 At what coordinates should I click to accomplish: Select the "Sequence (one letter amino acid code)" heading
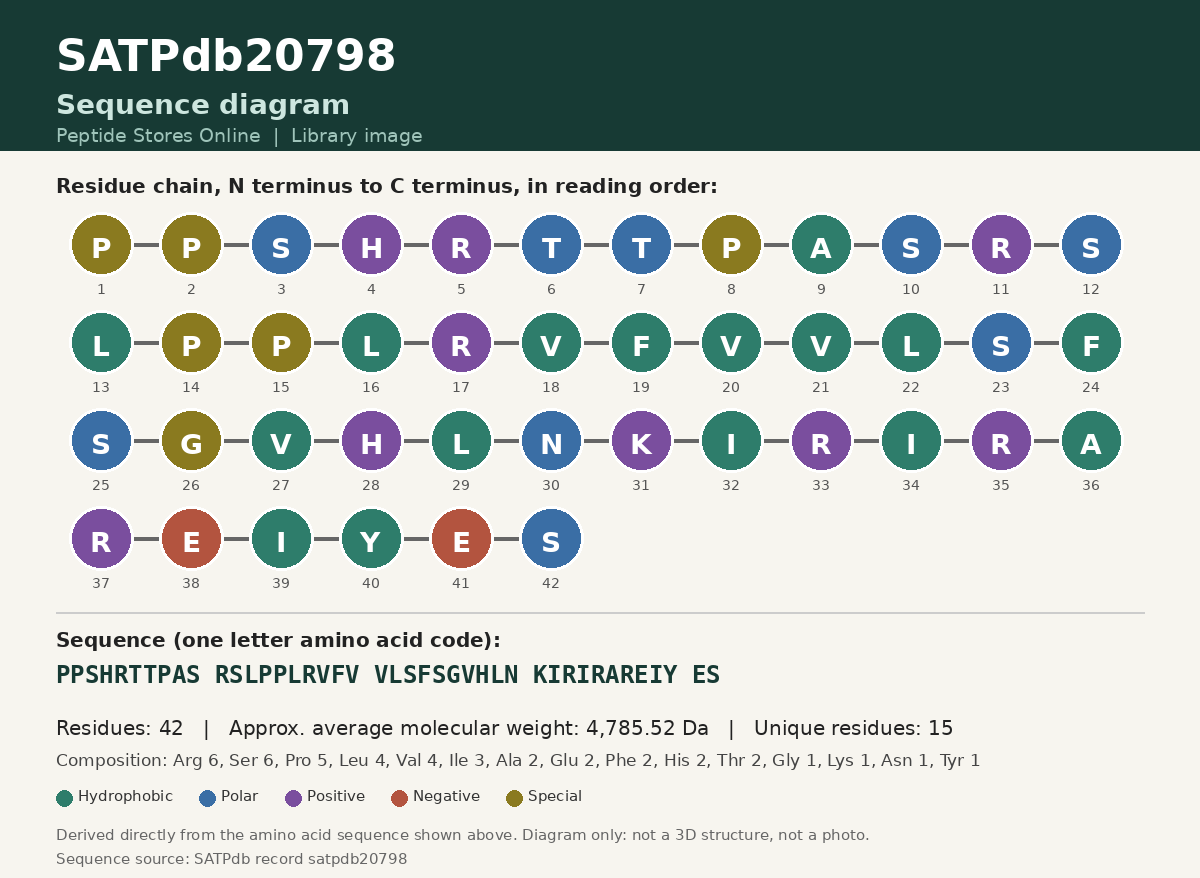point(278,641)
